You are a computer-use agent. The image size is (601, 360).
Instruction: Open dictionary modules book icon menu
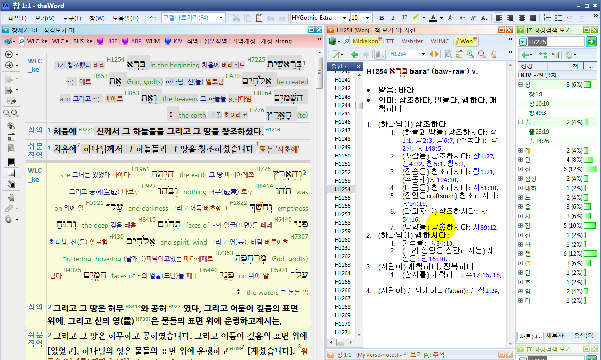[x=334, y=41]
